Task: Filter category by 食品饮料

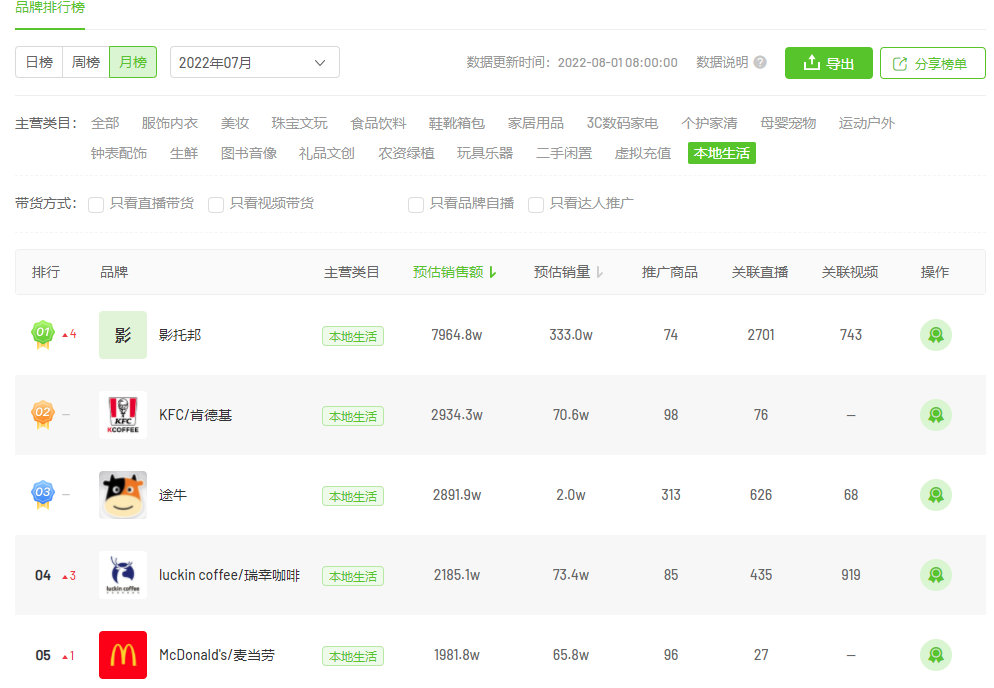Action: [378, 123]
